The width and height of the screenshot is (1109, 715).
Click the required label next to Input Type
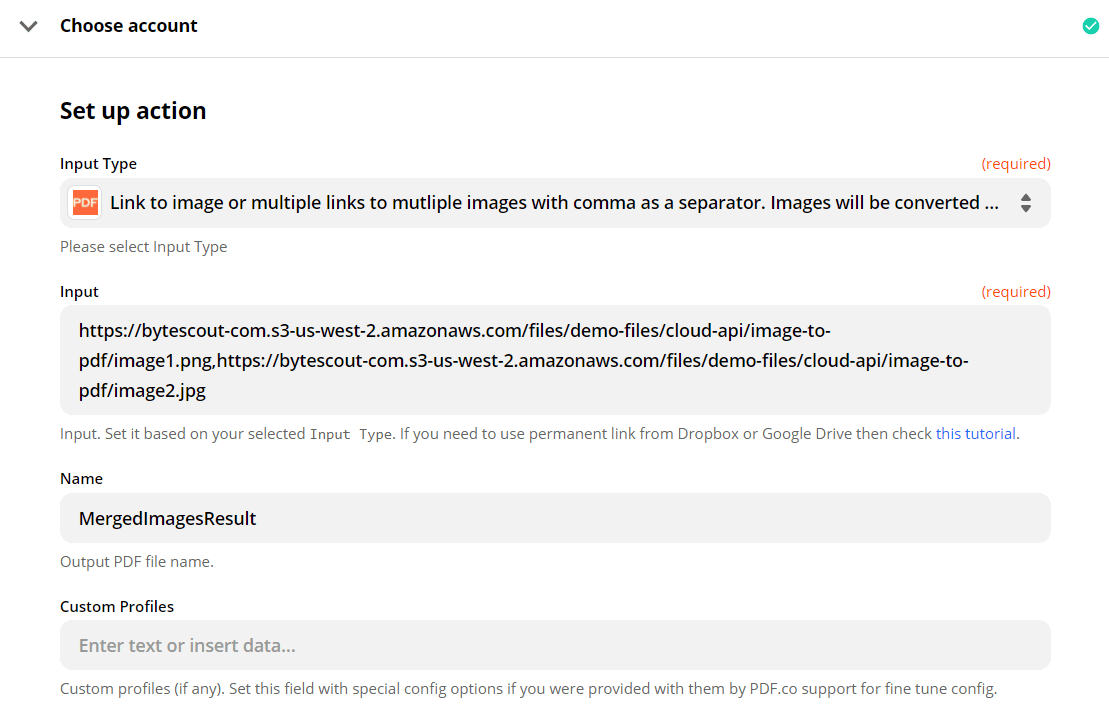pos(1016,163)
